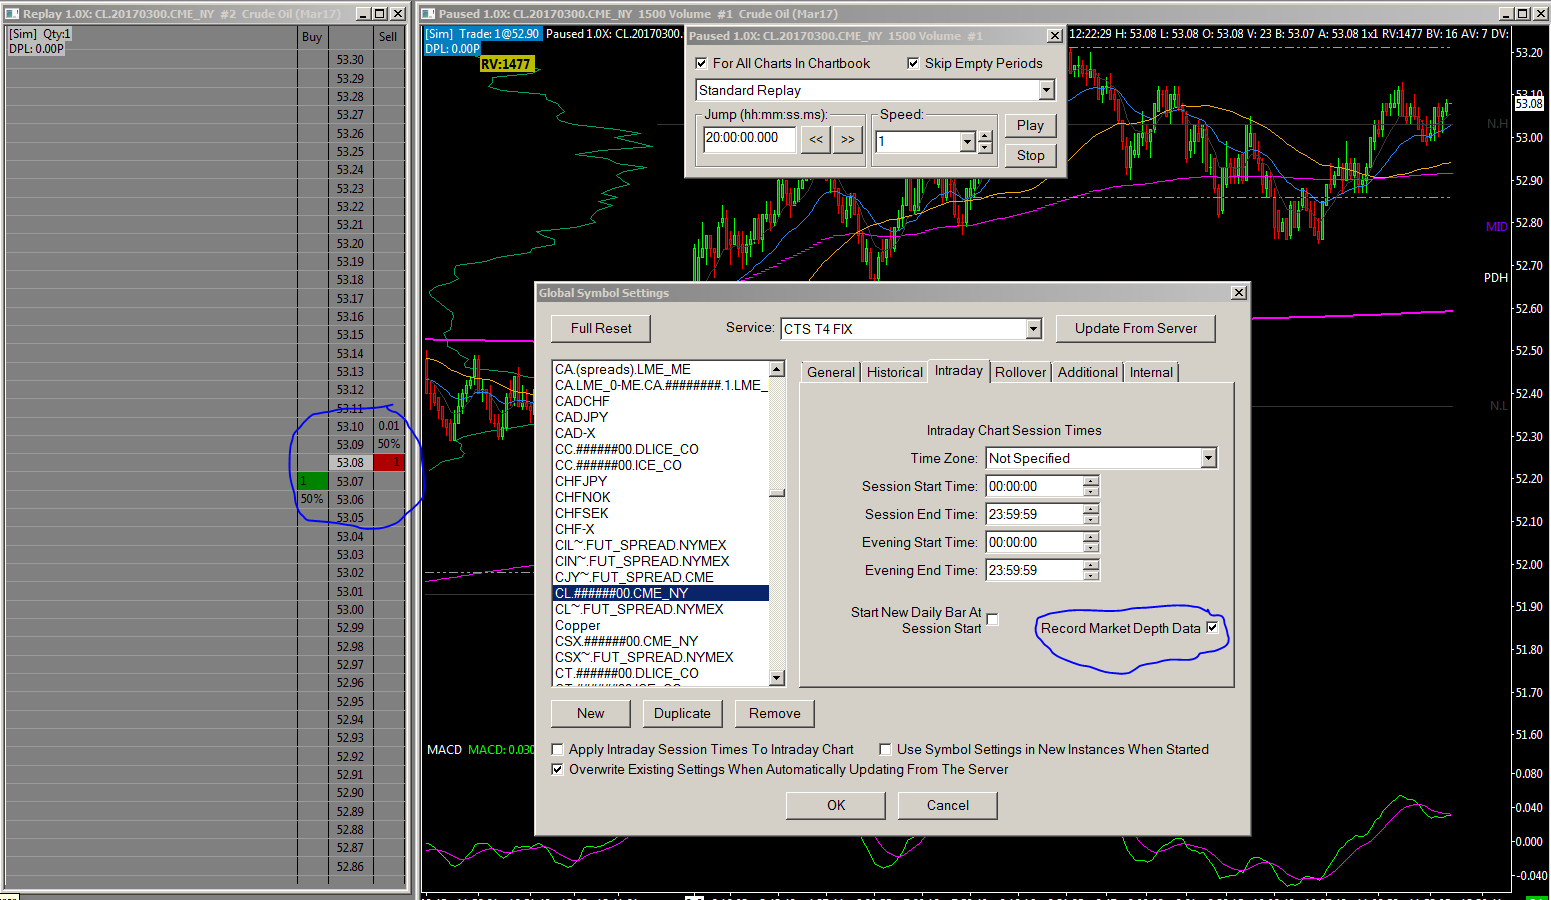The image size is (1551, 900).
Task: Click the Remove button
Action: [x=775, y=713]
